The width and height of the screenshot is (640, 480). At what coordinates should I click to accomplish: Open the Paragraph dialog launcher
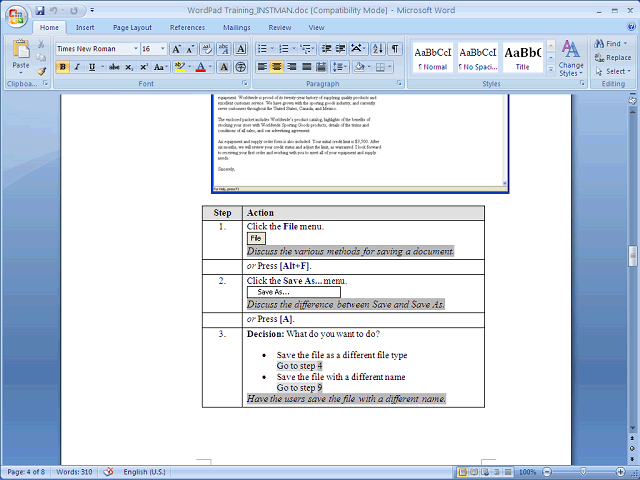pos(399,83)
